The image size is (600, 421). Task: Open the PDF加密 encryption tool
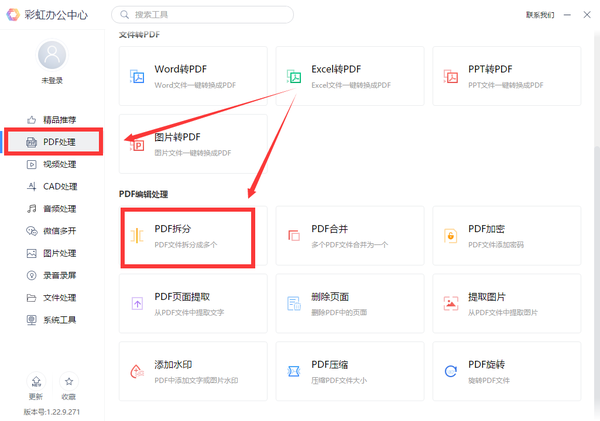tap(506, 236)
